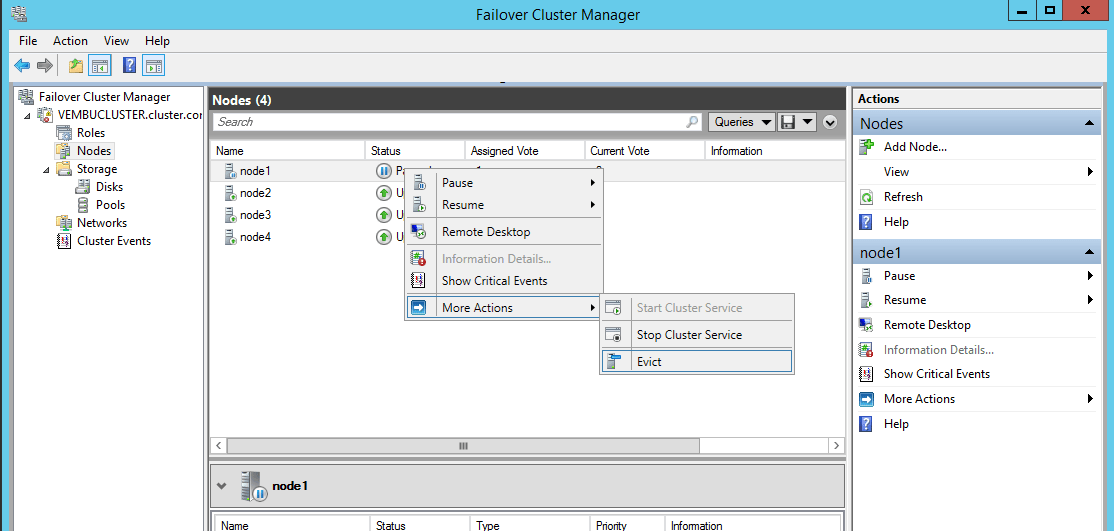Viewport: 1114px width, 531px height.
Task: Select Pools in the Storage tree
Action: 110,205
